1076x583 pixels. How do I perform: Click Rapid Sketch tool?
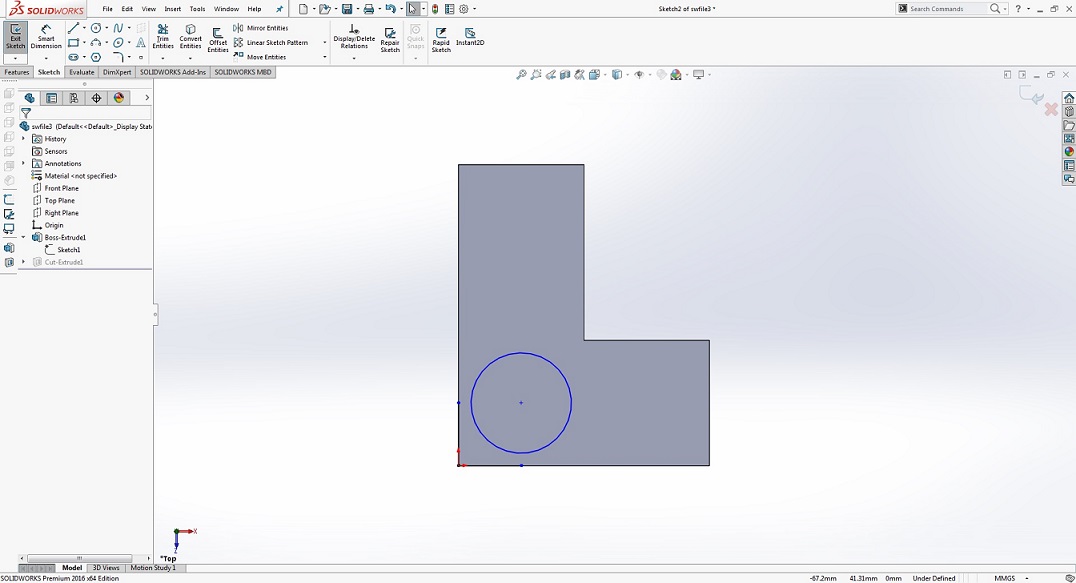click(x=441, y=40)
